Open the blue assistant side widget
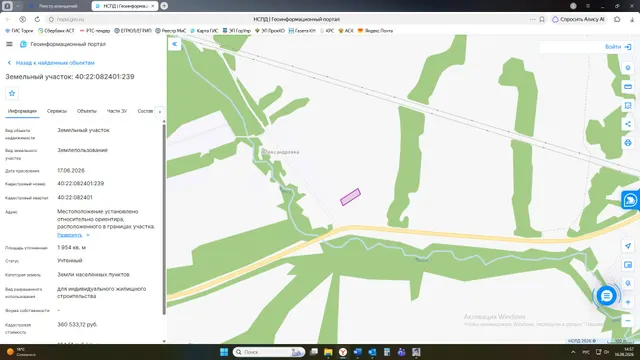640x360 pixels. [631, 200]
